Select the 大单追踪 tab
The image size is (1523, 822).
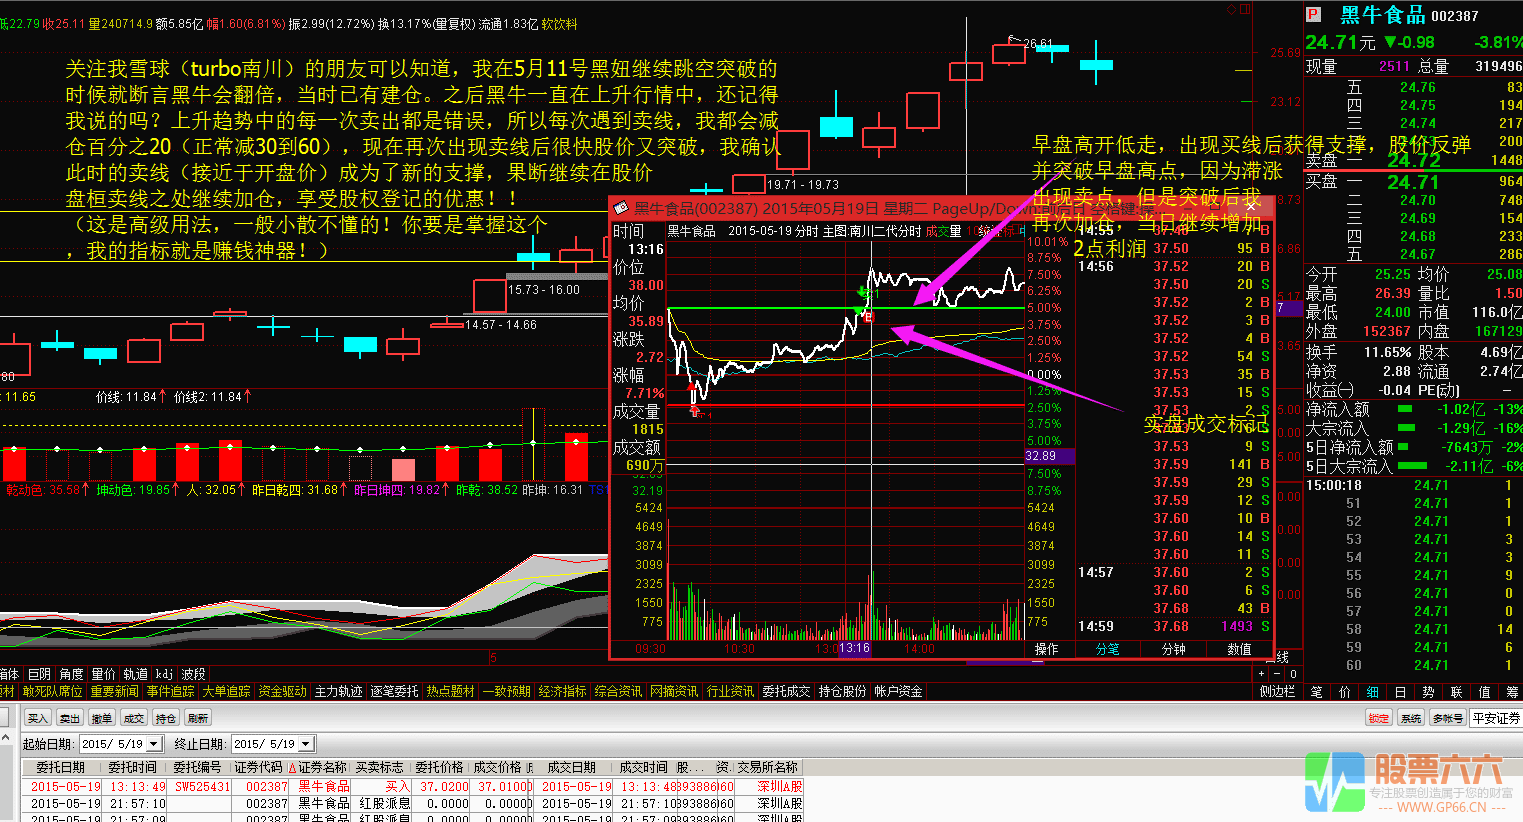[x=227, y=691]
